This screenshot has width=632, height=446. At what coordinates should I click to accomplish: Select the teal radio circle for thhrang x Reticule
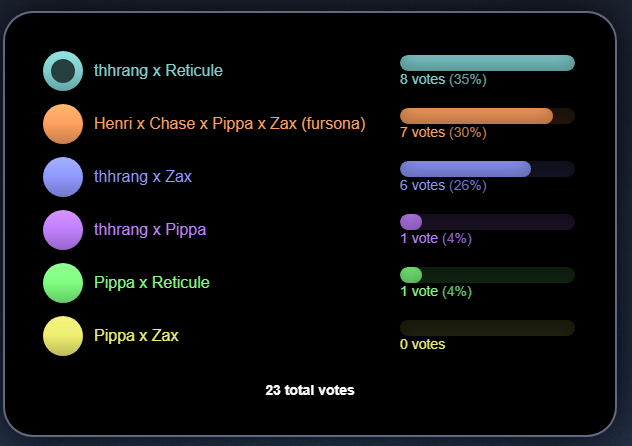[63, 71]
